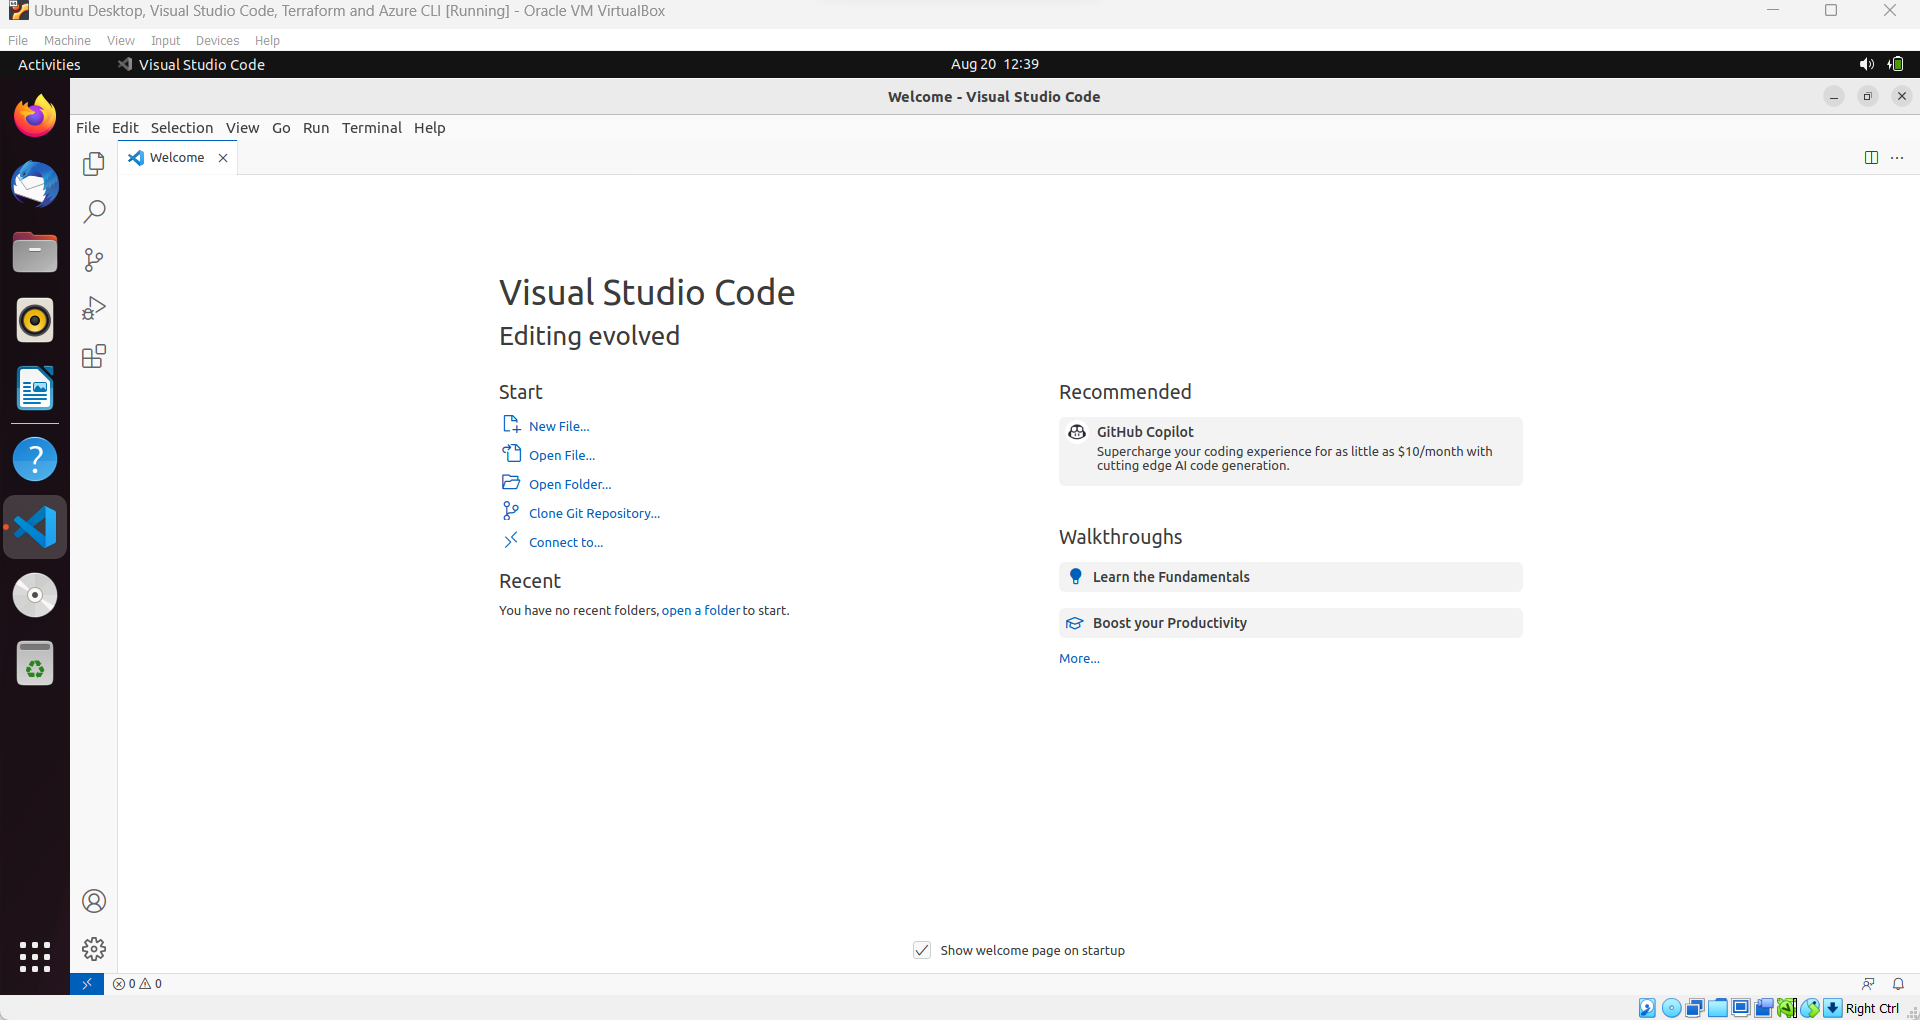Open the Search view icon
Viewport: 1920px width, 1020px height.
(93, 211)
